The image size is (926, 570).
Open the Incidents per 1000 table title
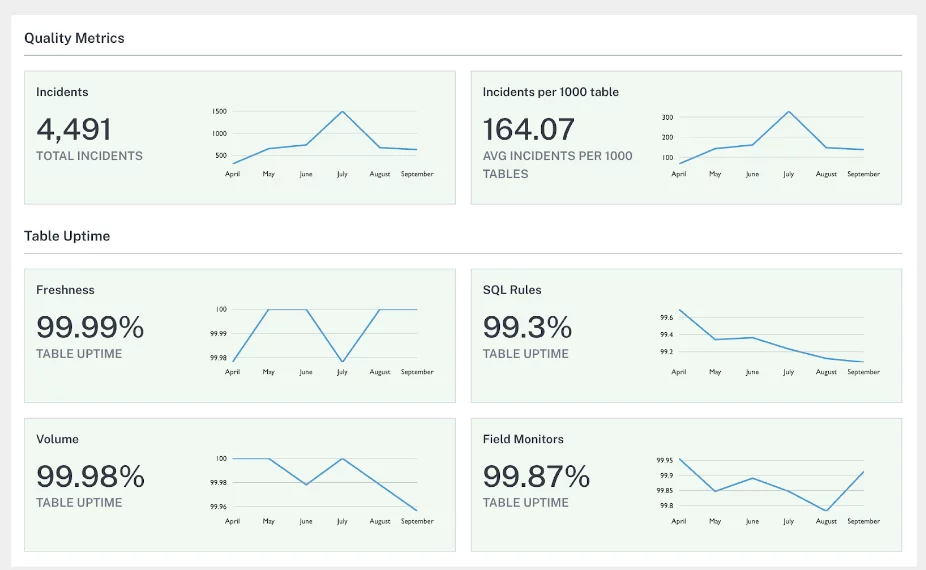550,92
